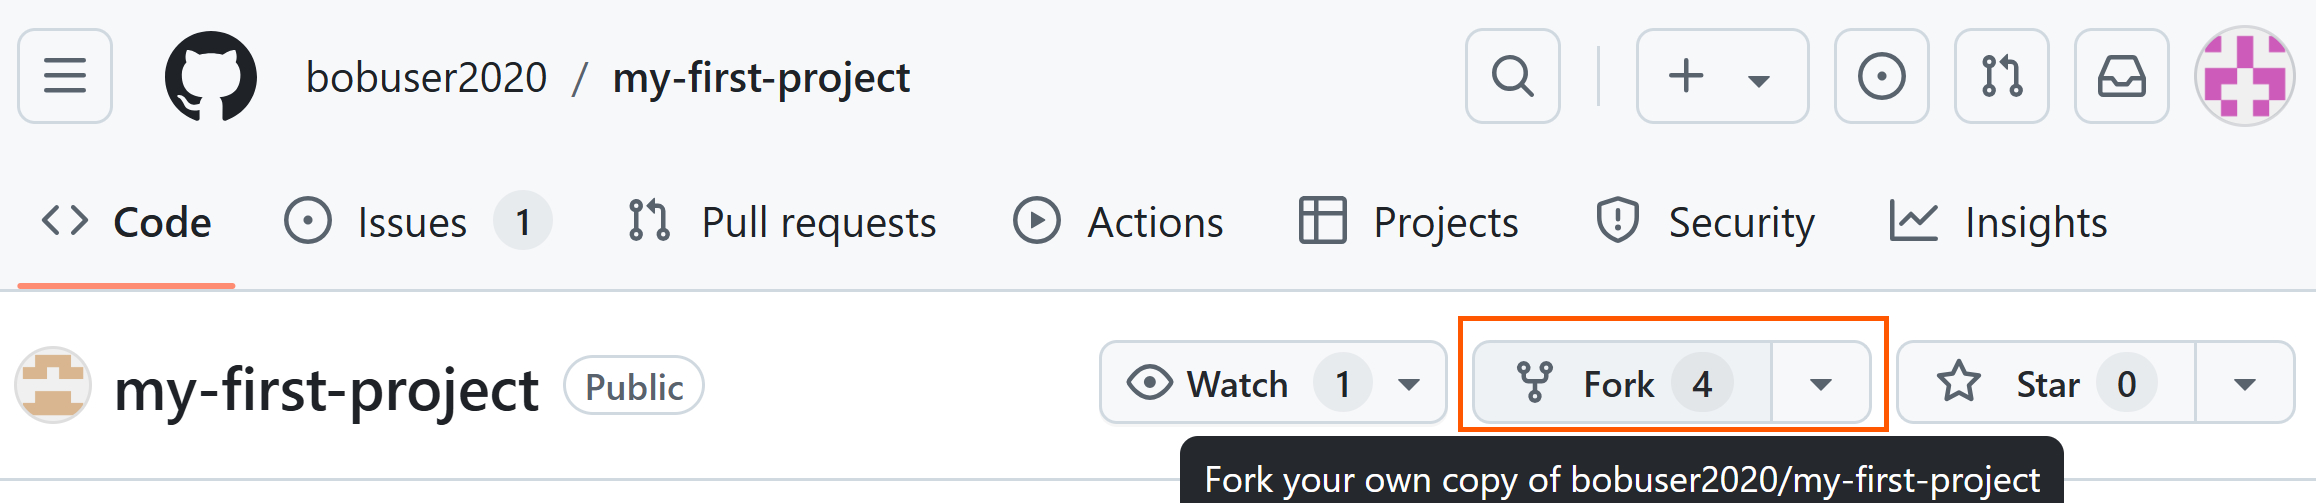Image resolution: width=2316 pixels, height=503 pixels.
Task: Expand the create new plus dropdown
Action: (1721, 76)
